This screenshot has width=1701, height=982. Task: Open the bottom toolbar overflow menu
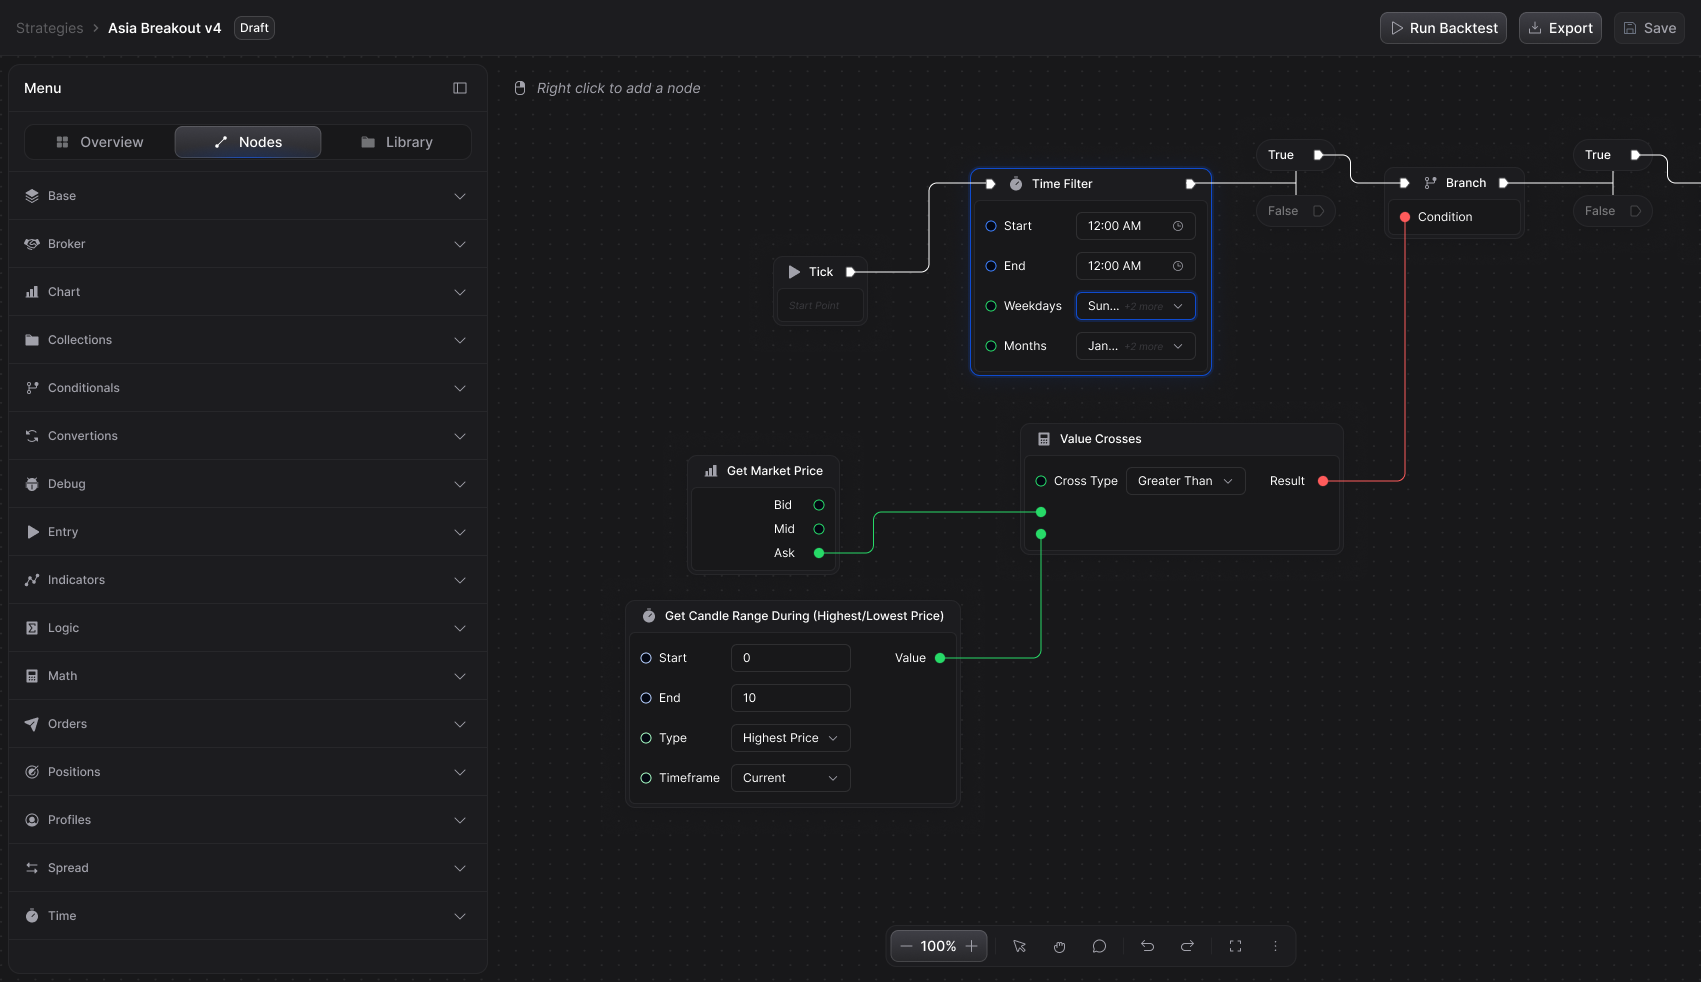1275,946
